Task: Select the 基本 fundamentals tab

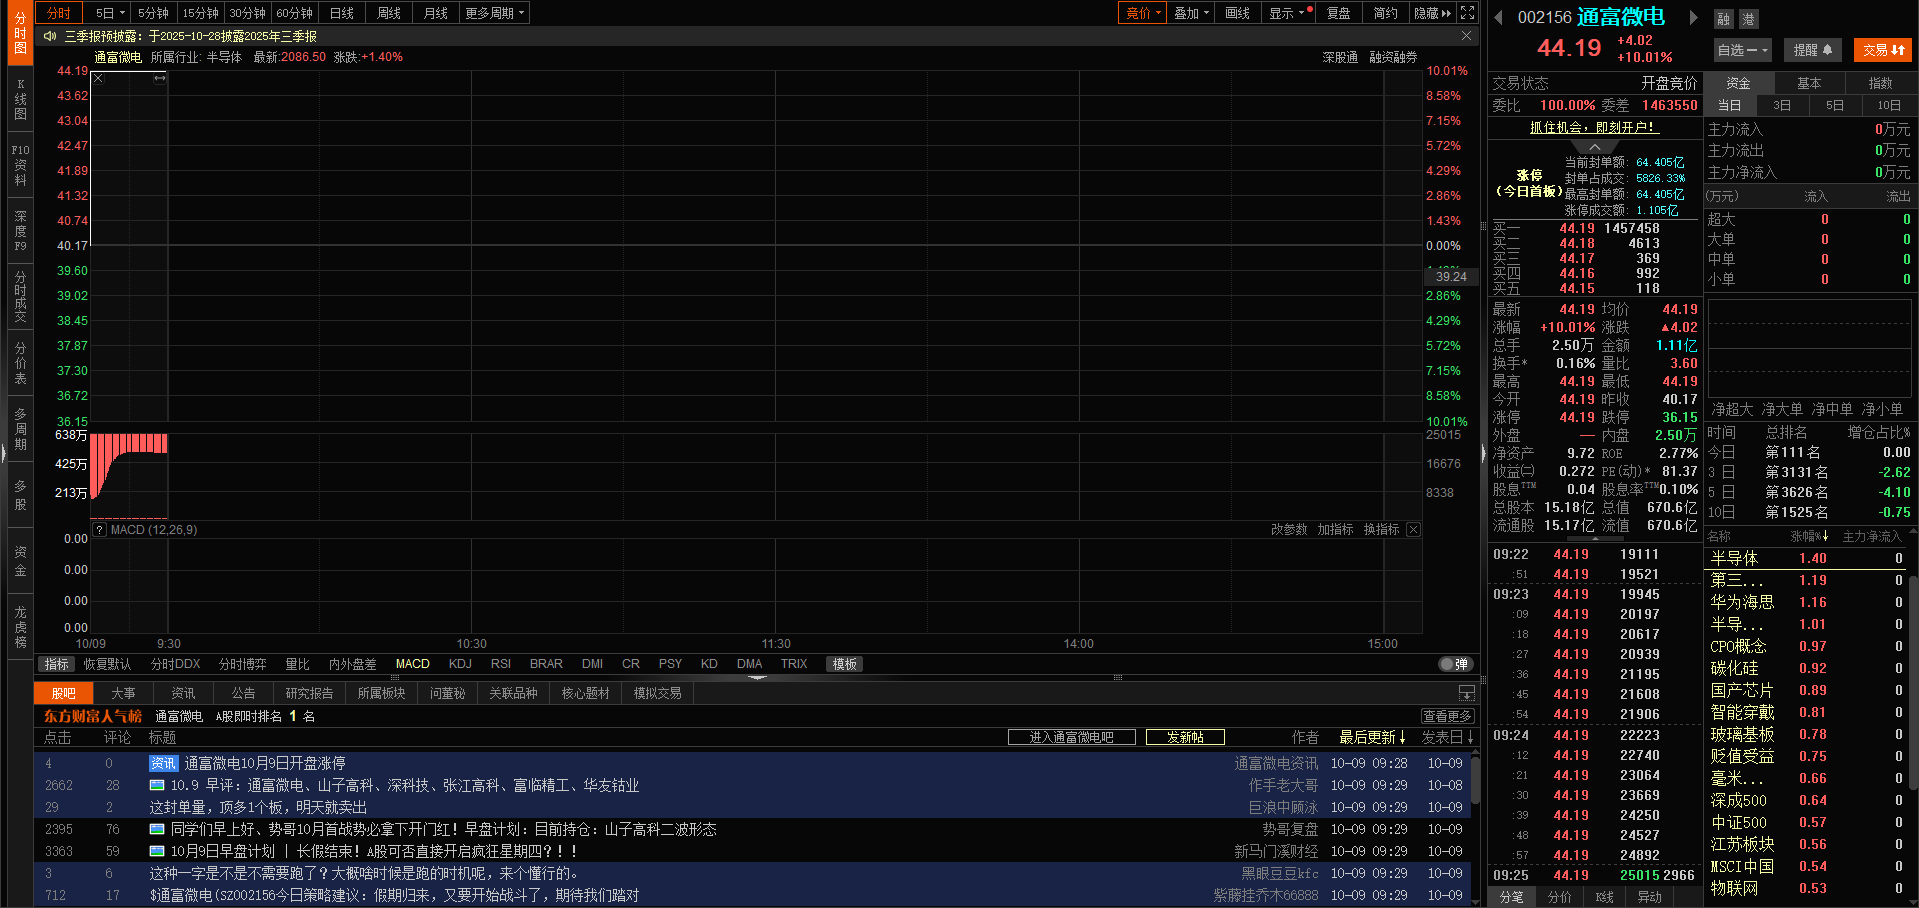Action: click(x=1809, y=83)
